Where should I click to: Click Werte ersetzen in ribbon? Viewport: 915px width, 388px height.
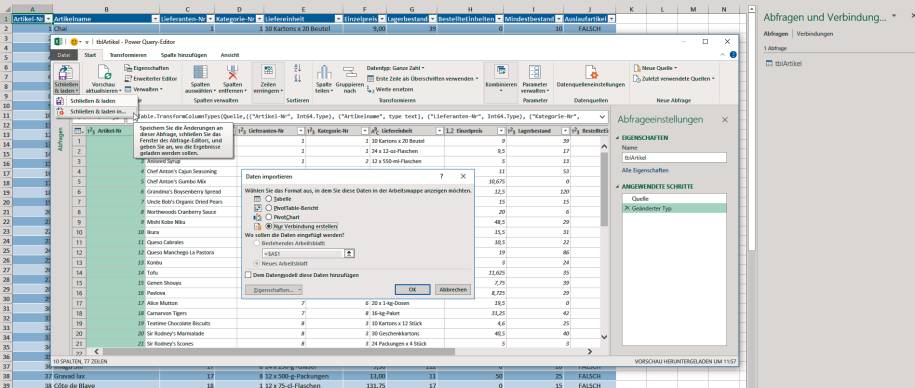pos(390,89)
